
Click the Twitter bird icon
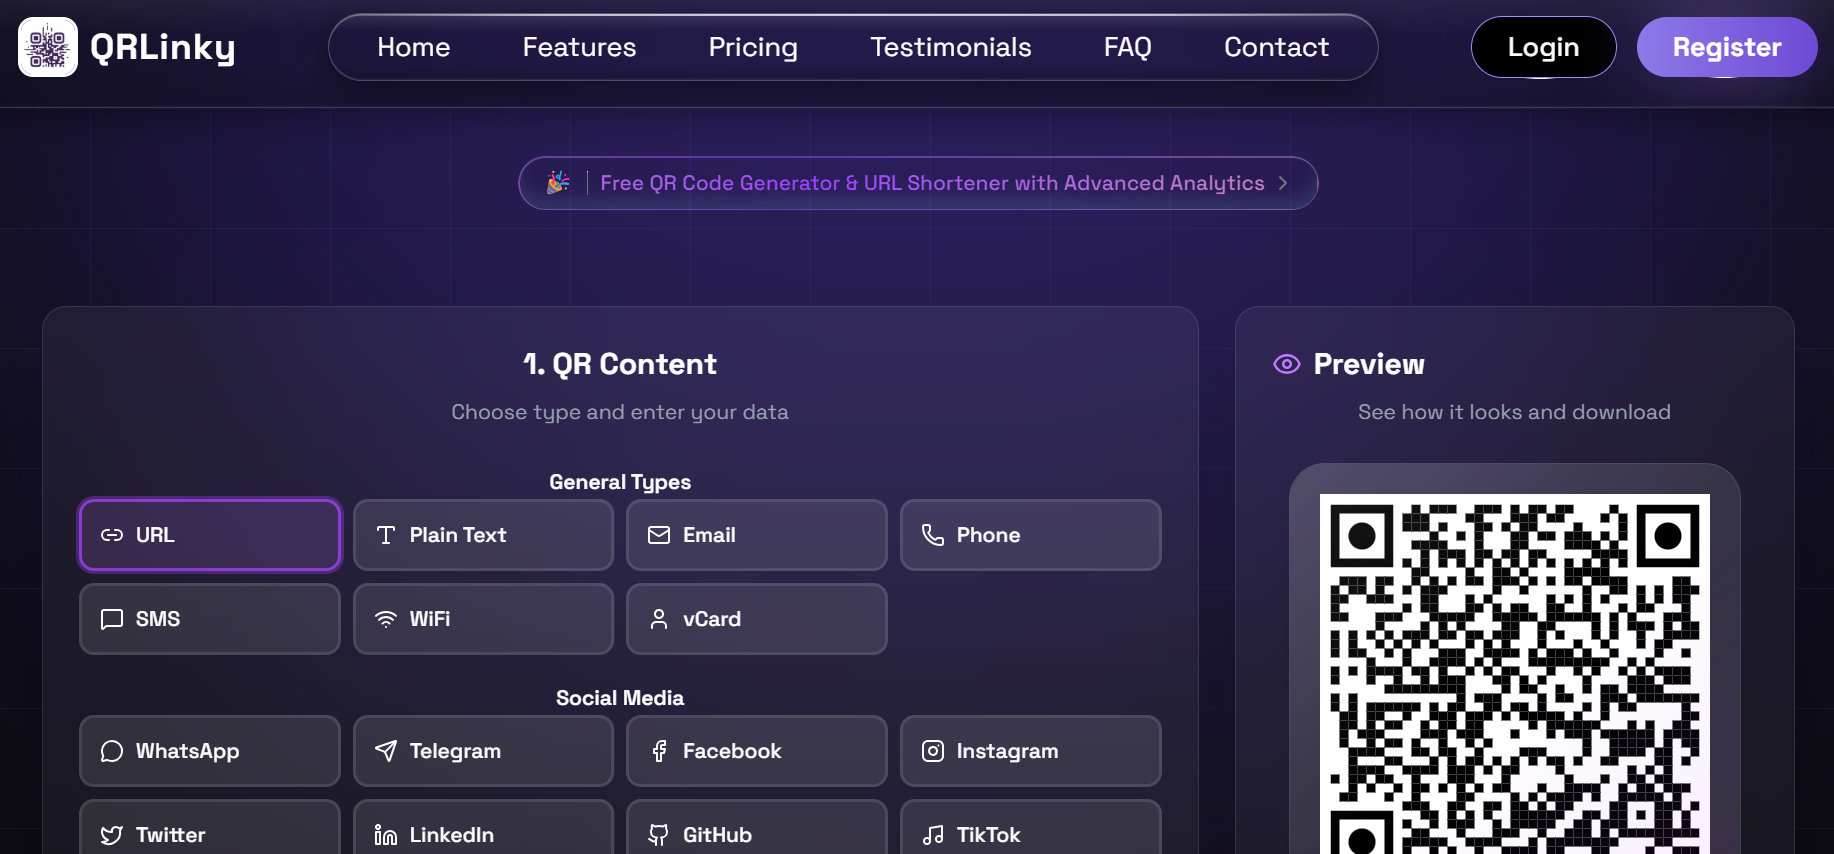112,834
